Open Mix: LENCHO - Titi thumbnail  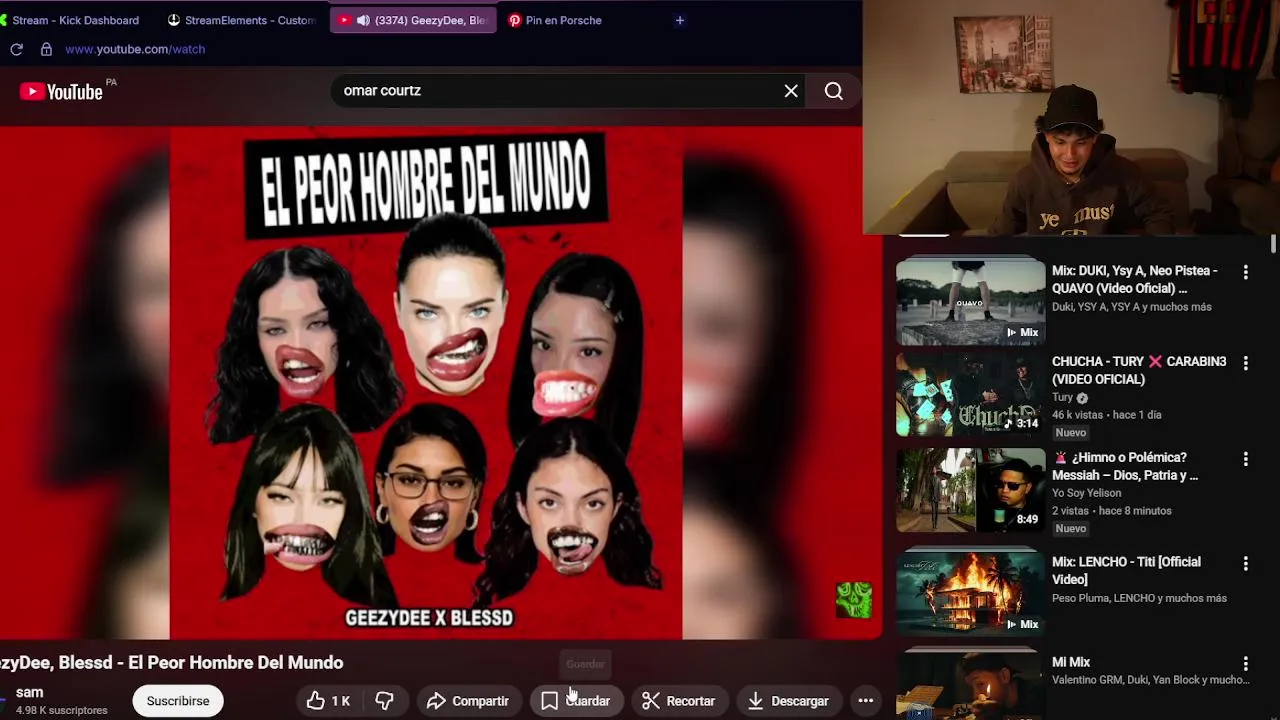click(970, 594)
